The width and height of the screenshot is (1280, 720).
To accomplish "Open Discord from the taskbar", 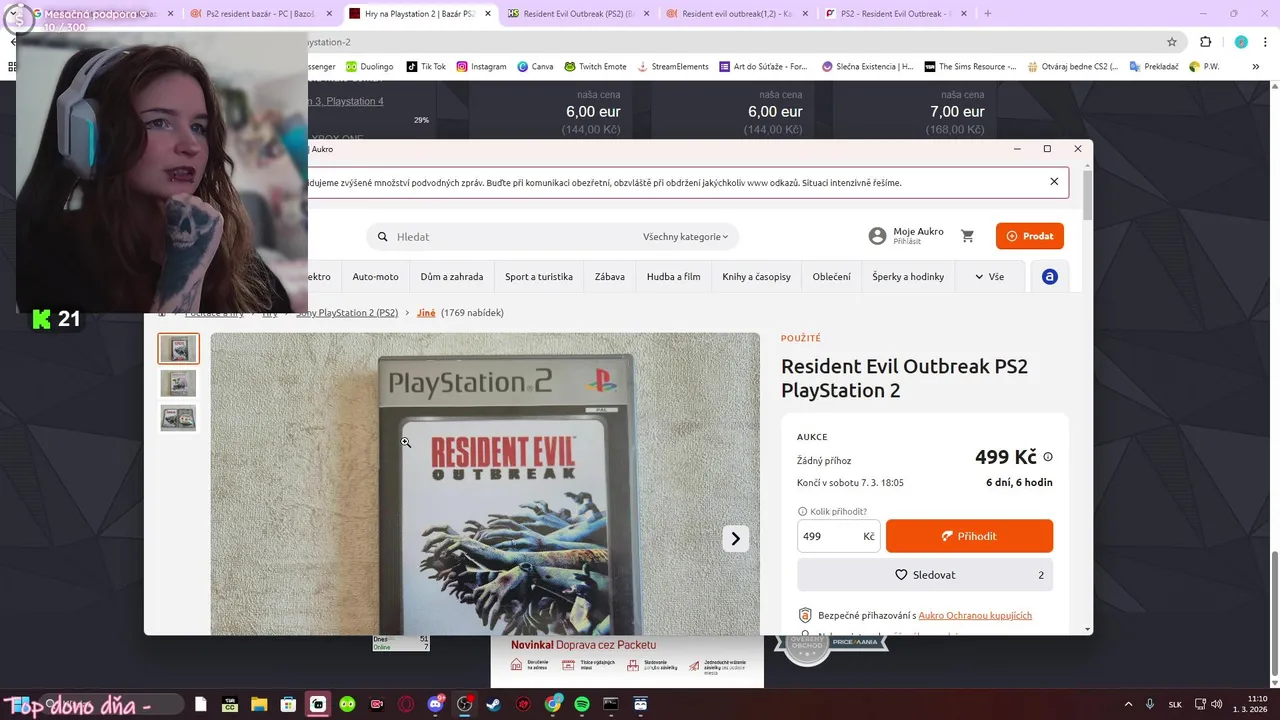I will tap(435, 704).
